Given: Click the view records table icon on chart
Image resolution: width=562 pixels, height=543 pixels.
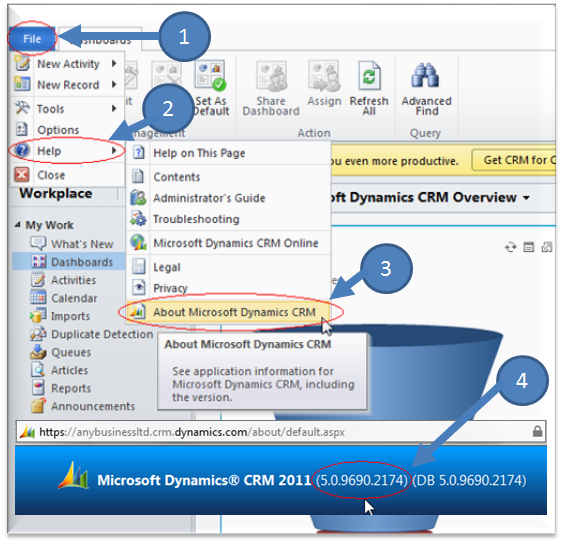Looking at the screenshot, I should [x=529, y=247].
